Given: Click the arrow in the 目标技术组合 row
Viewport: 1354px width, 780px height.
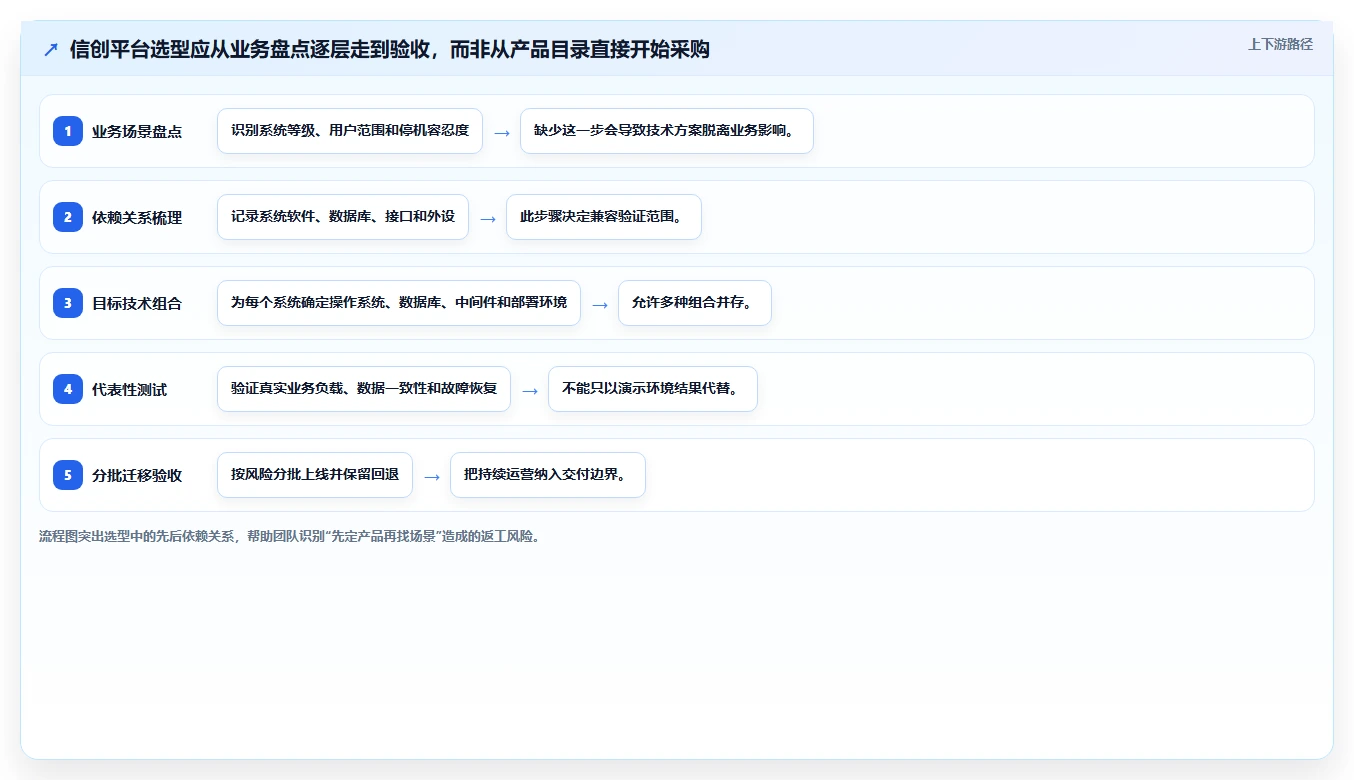Looking at the screenshot, I should click(x=600, y=304).
